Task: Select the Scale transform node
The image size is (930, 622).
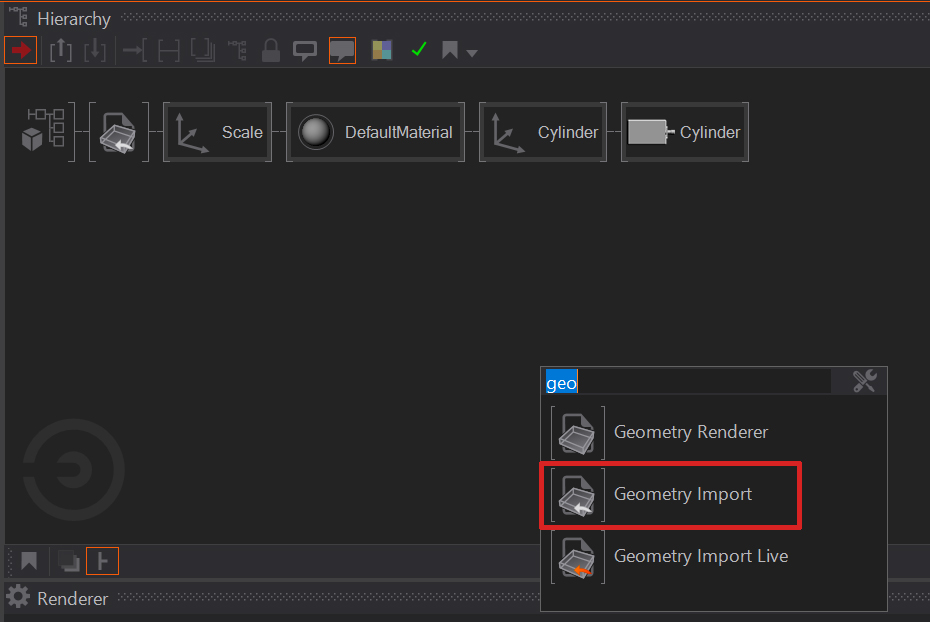Action: point(218,132)
